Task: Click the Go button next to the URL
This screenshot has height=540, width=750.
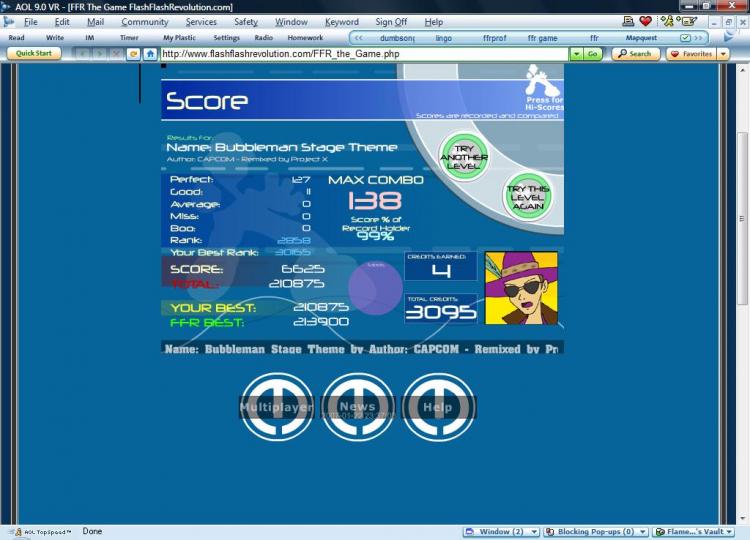Action: pos(593,54)
